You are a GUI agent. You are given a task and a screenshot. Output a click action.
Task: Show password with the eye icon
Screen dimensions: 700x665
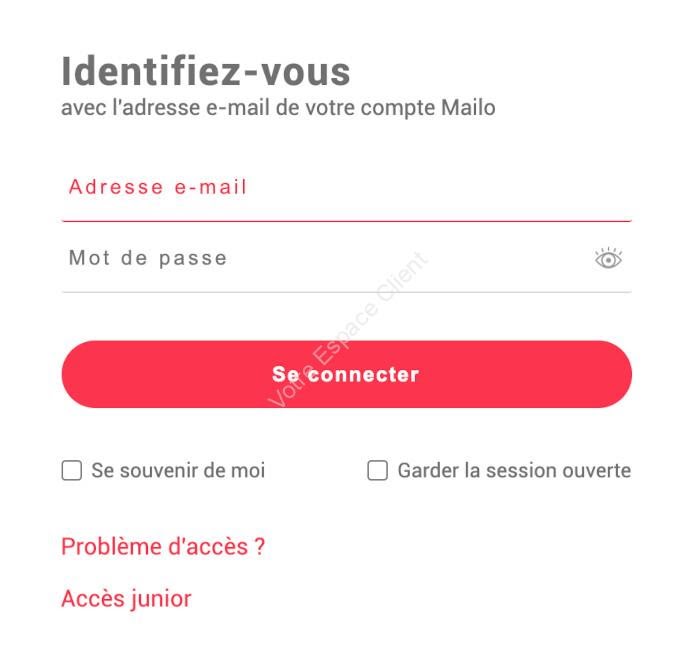coord(608,258)
